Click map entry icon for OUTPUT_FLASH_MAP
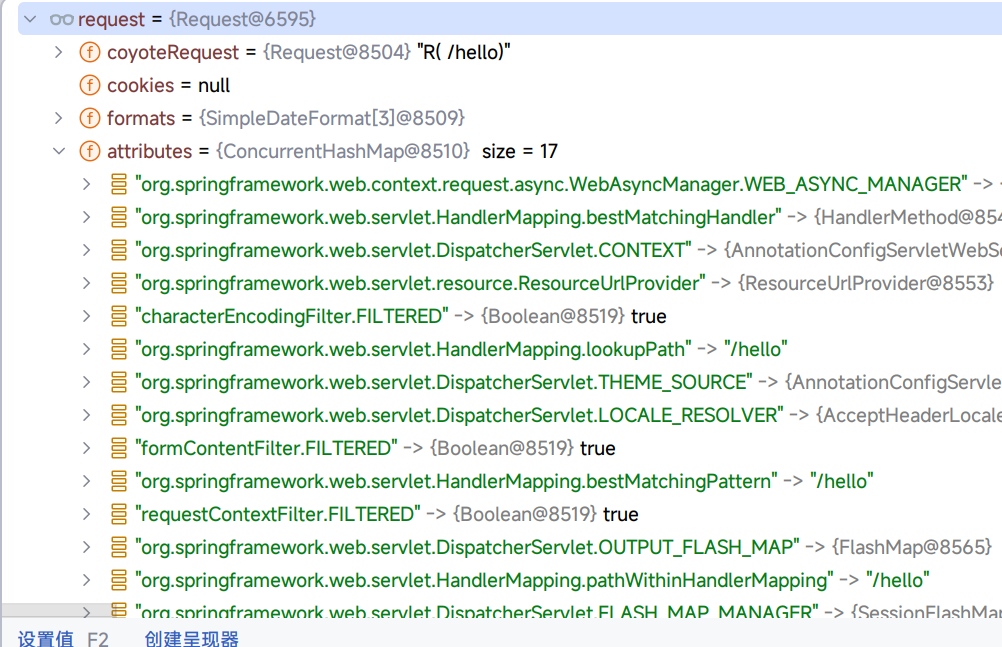 point(119,547)
